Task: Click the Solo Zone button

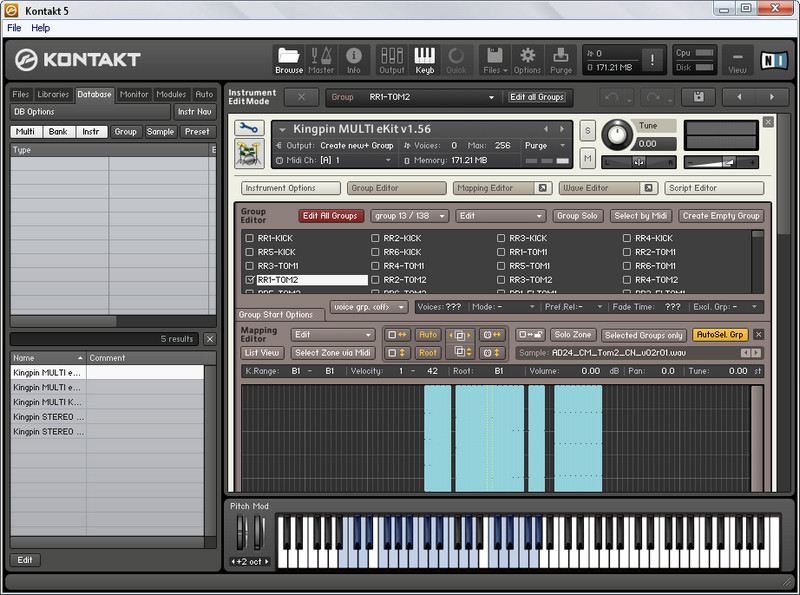Action: (x=572, y=335)
